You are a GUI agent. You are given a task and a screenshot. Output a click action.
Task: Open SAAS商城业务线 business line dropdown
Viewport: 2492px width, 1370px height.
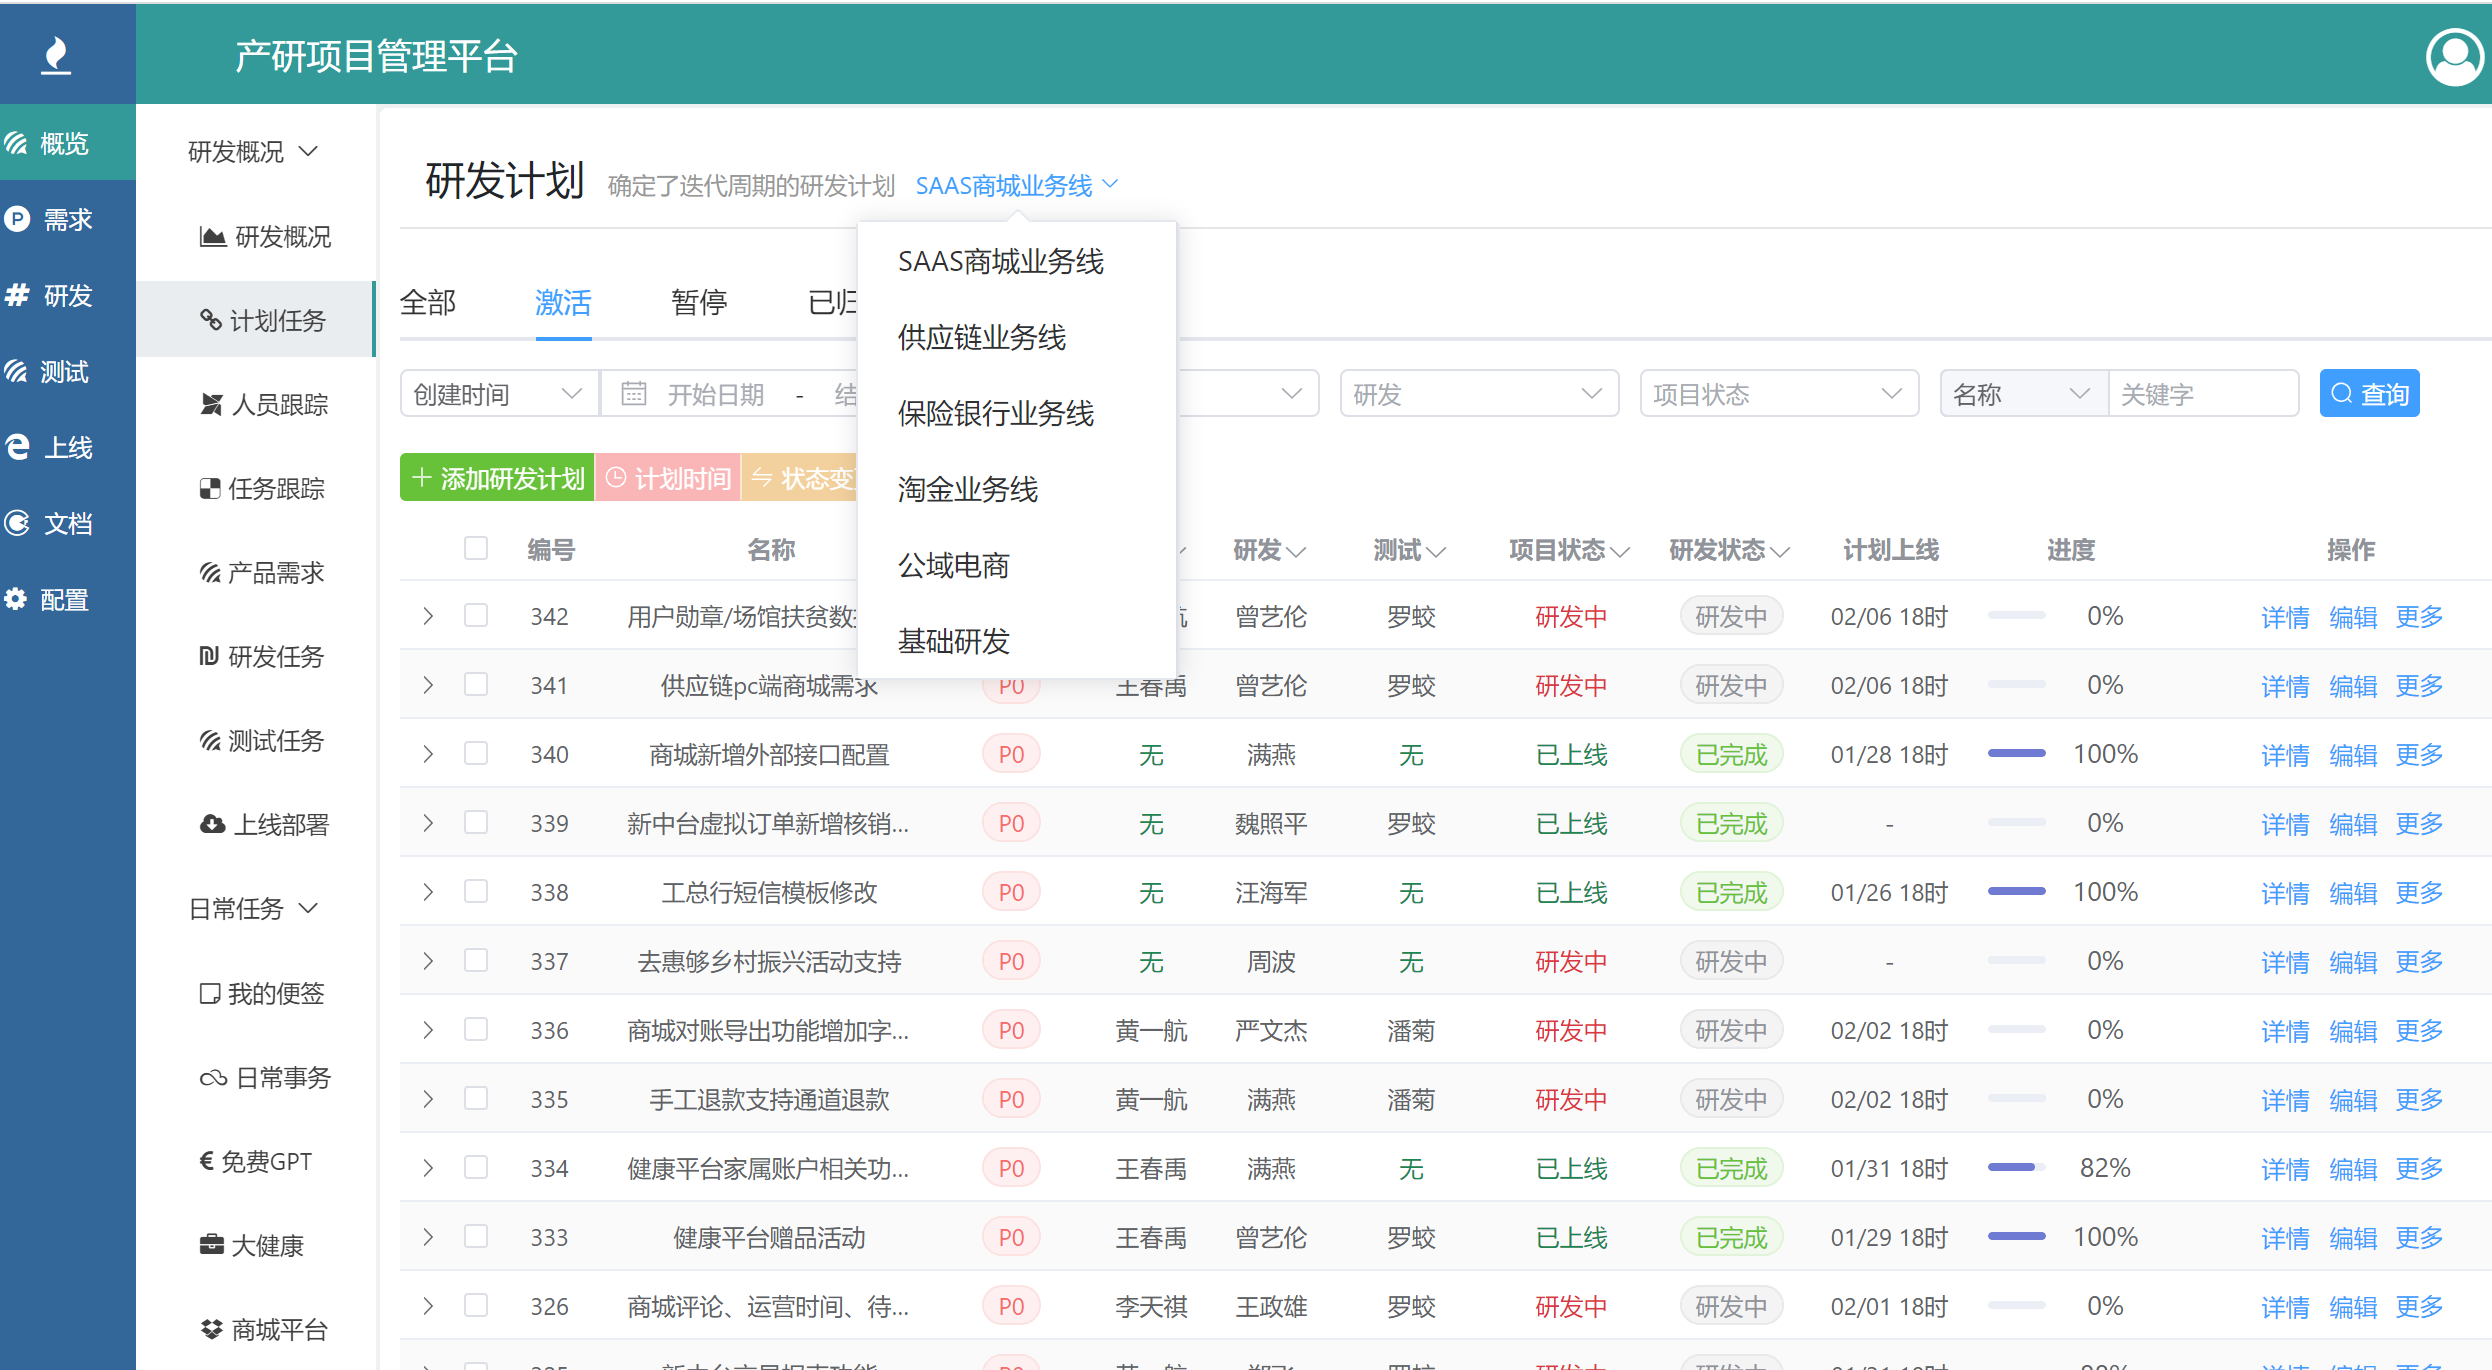[x=1017, y=186]
